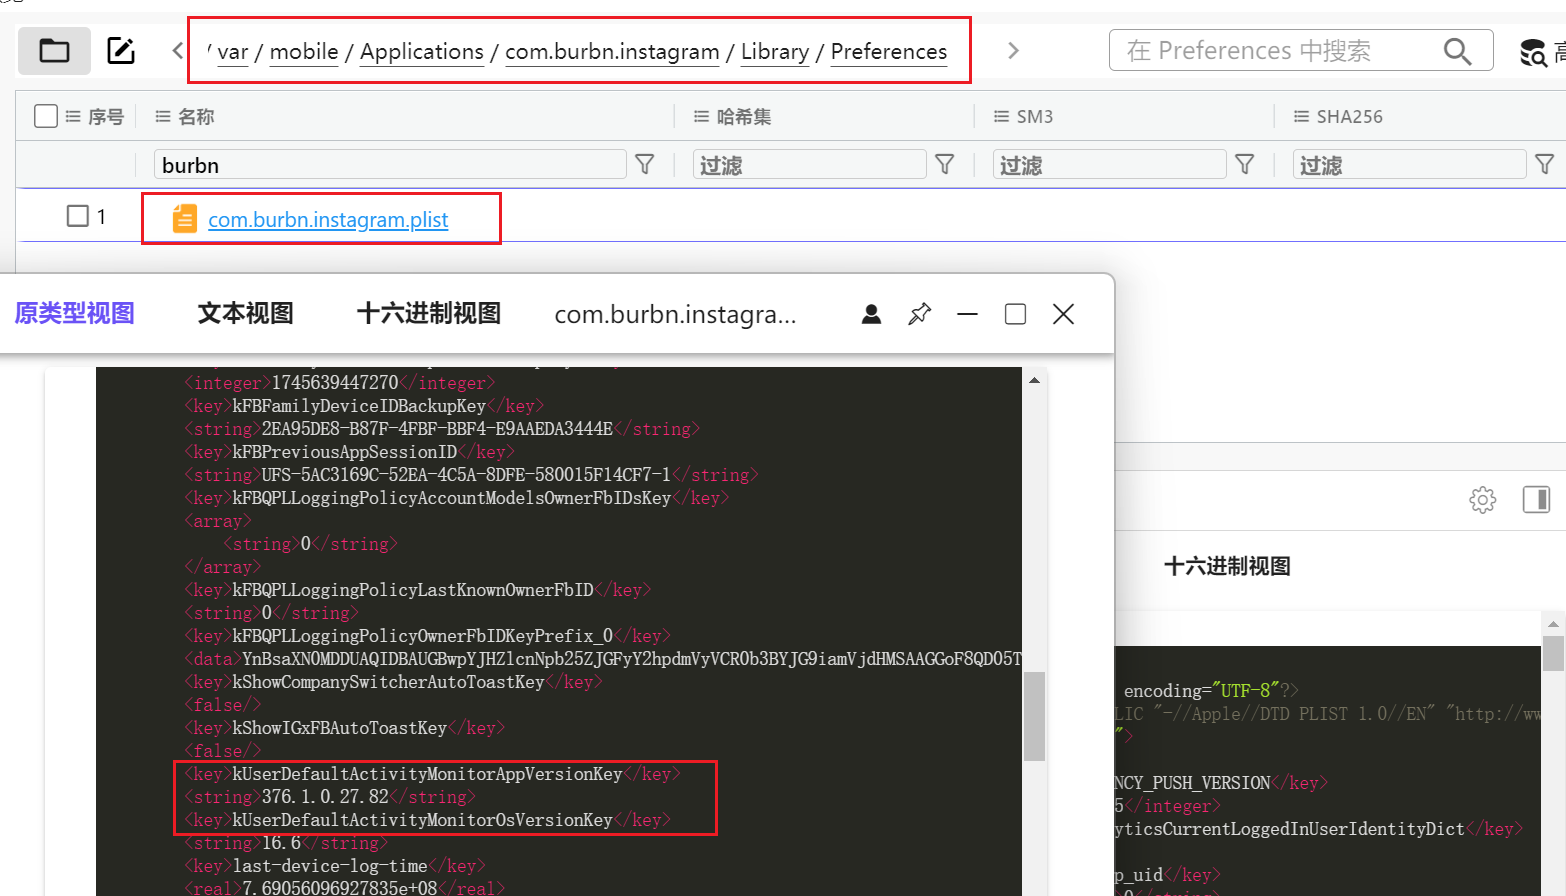Click the folder browse icon
The image size is (1566, 896).
pyautogui.click(x=54, y=50)
